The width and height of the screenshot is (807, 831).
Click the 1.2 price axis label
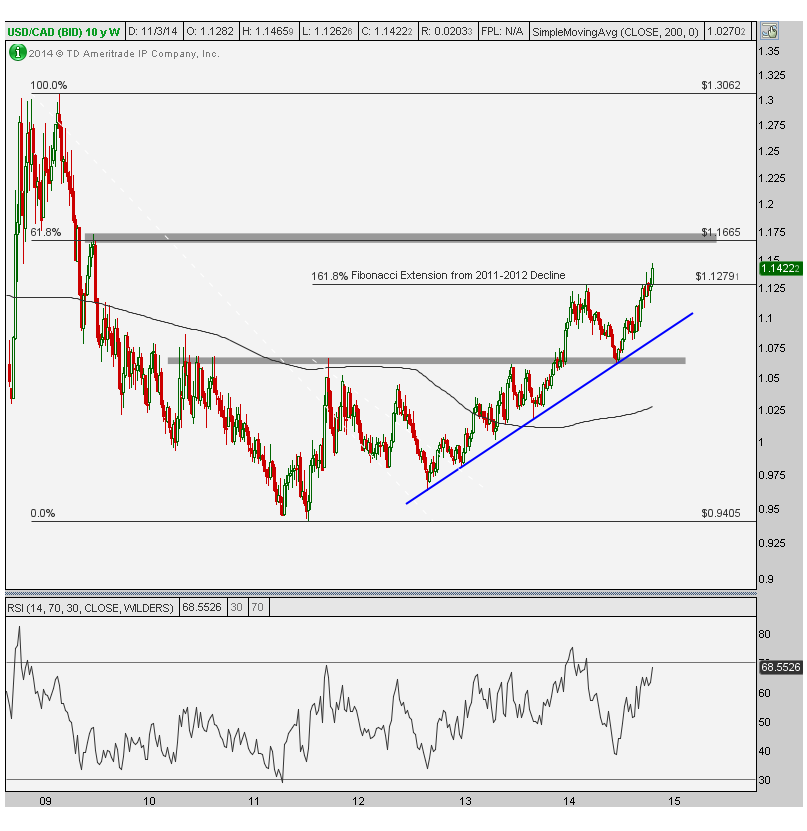pos(766,205)
